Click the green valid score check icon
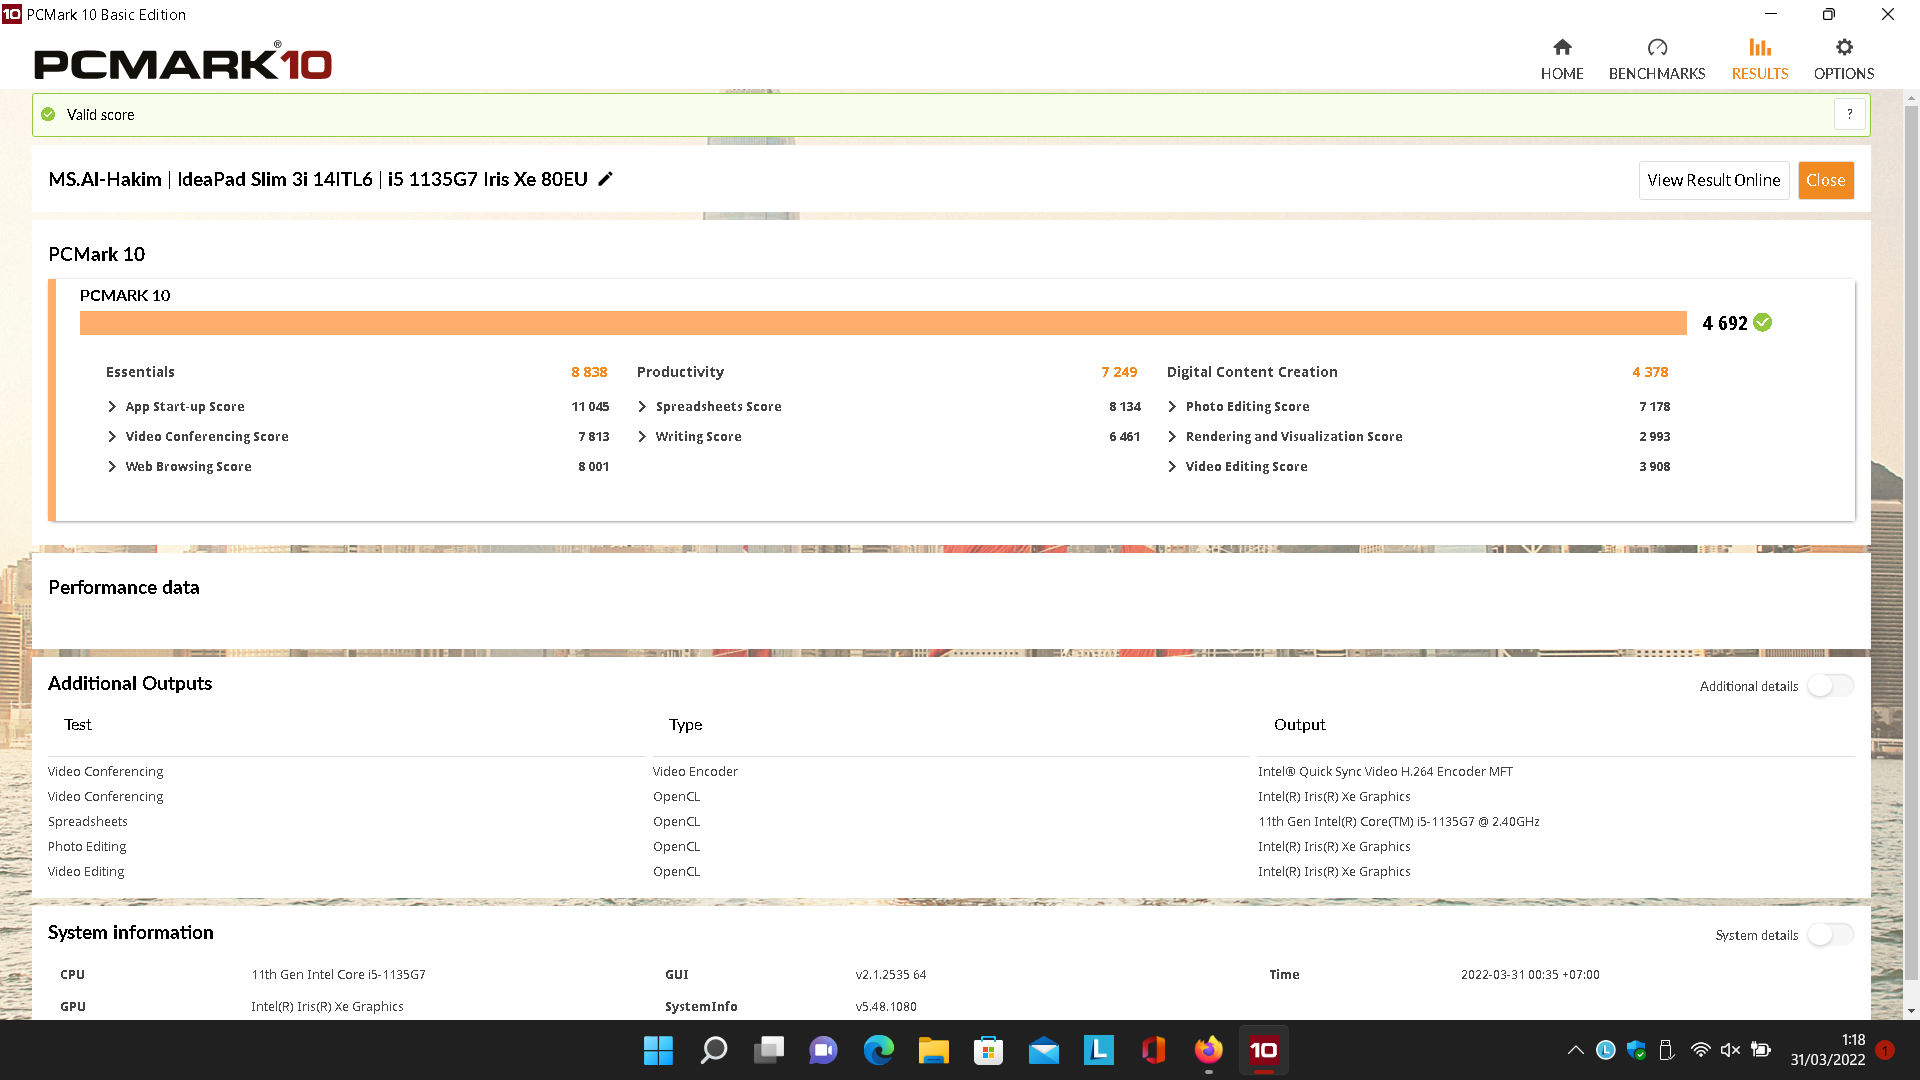Viewport: 1920px width, 1080px height. click(48, 115)
